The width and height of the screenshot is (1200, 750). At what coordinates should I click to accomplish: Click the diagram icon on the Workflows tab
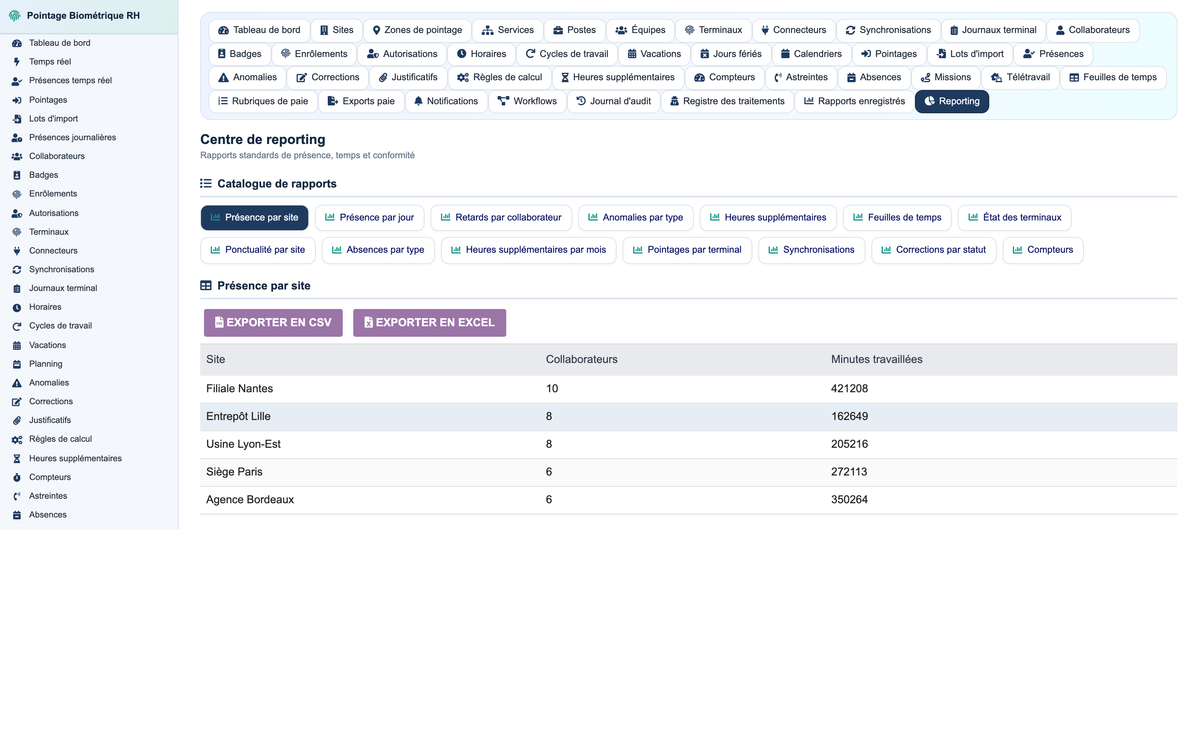tap(503, 101)
